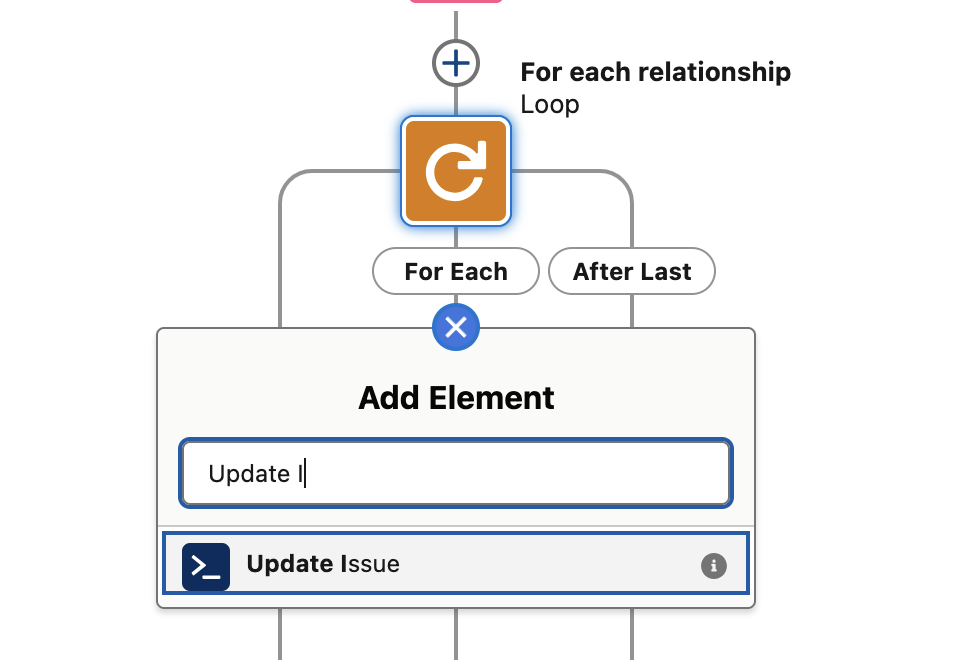The image size is (976, 660).
Task: Click the connector line below After Last label
Action: (x=632, y=311)
